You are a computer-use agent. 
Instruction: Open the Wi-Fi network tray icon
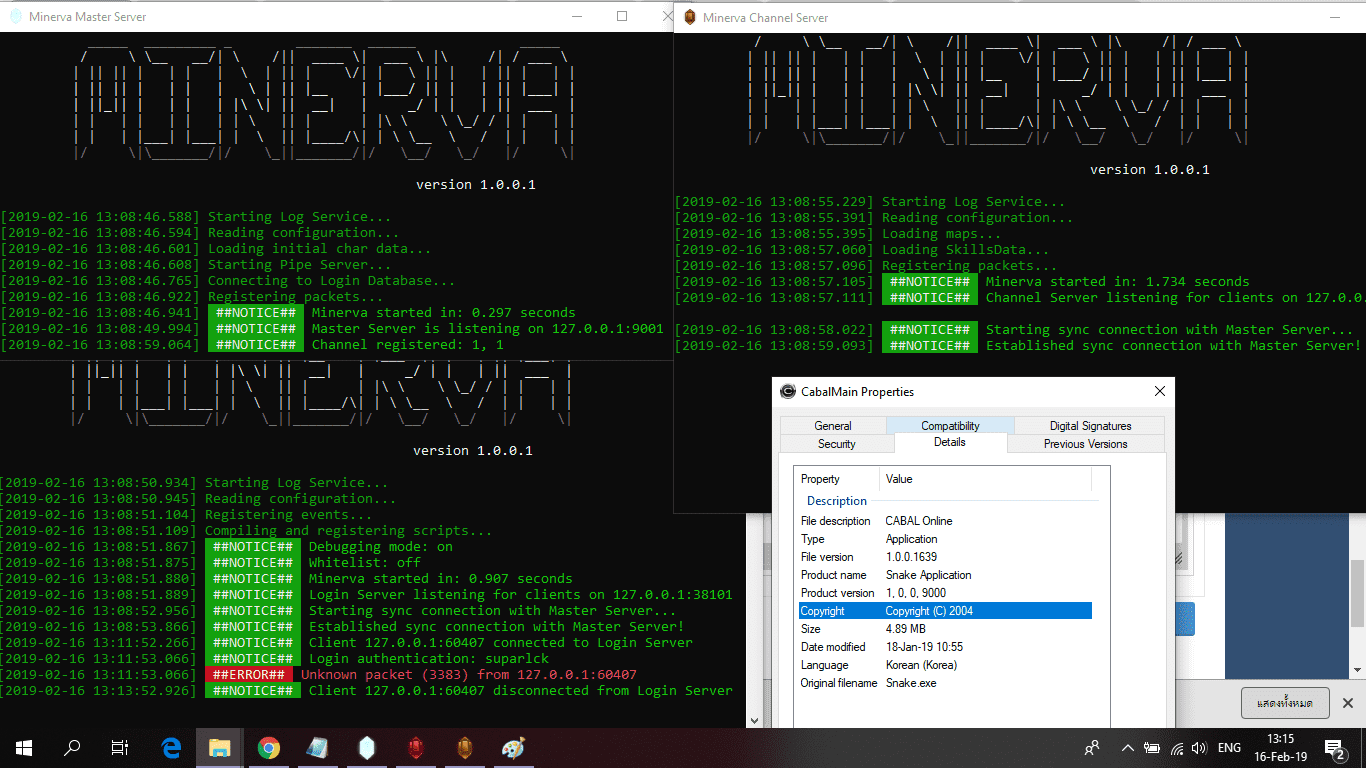(1177, 747)
